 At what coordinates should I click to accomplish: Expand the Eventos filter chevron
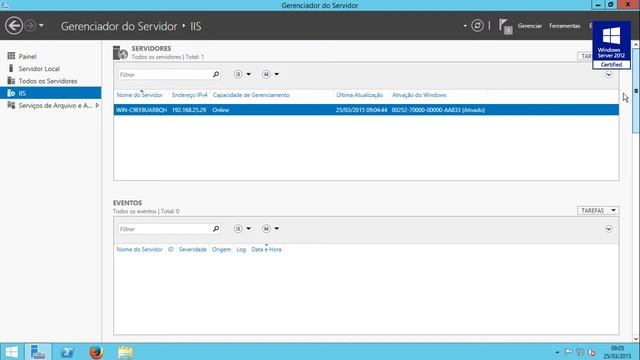[609, 229]
